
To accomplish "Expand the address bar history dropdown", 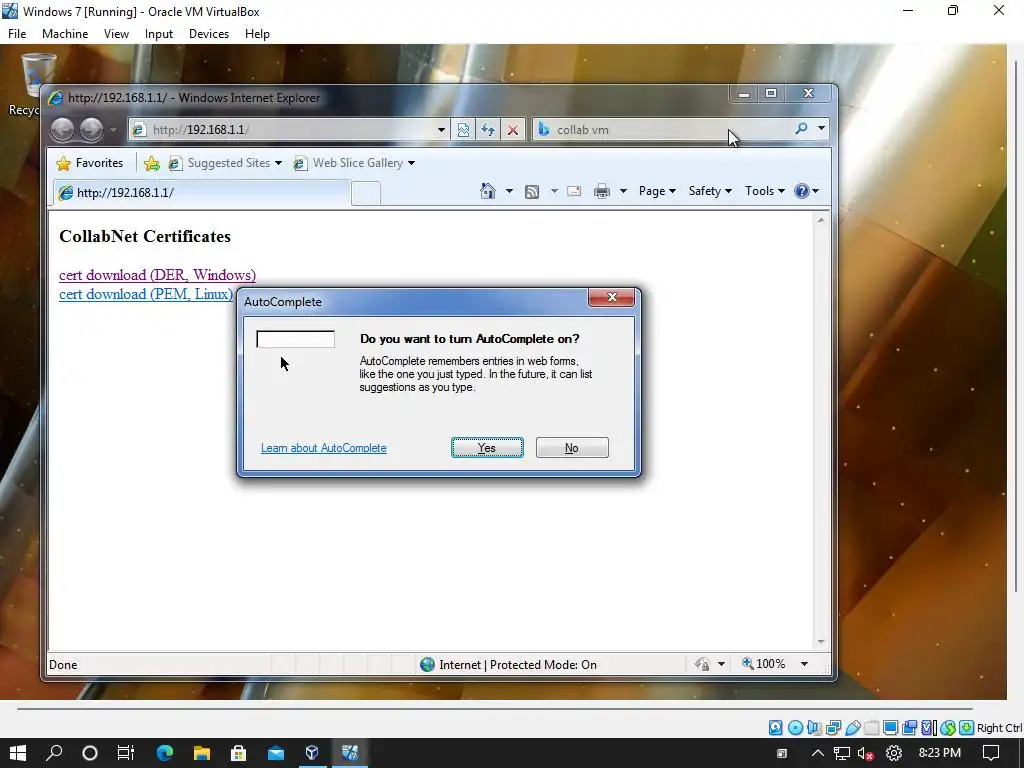I will click(441, 129).
